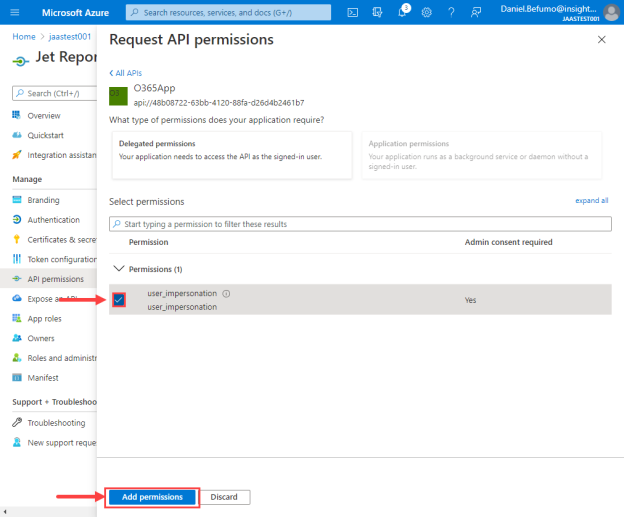Screen dimensions: 624x517
Task: Open the Manifest menu item
Action: 43,378
